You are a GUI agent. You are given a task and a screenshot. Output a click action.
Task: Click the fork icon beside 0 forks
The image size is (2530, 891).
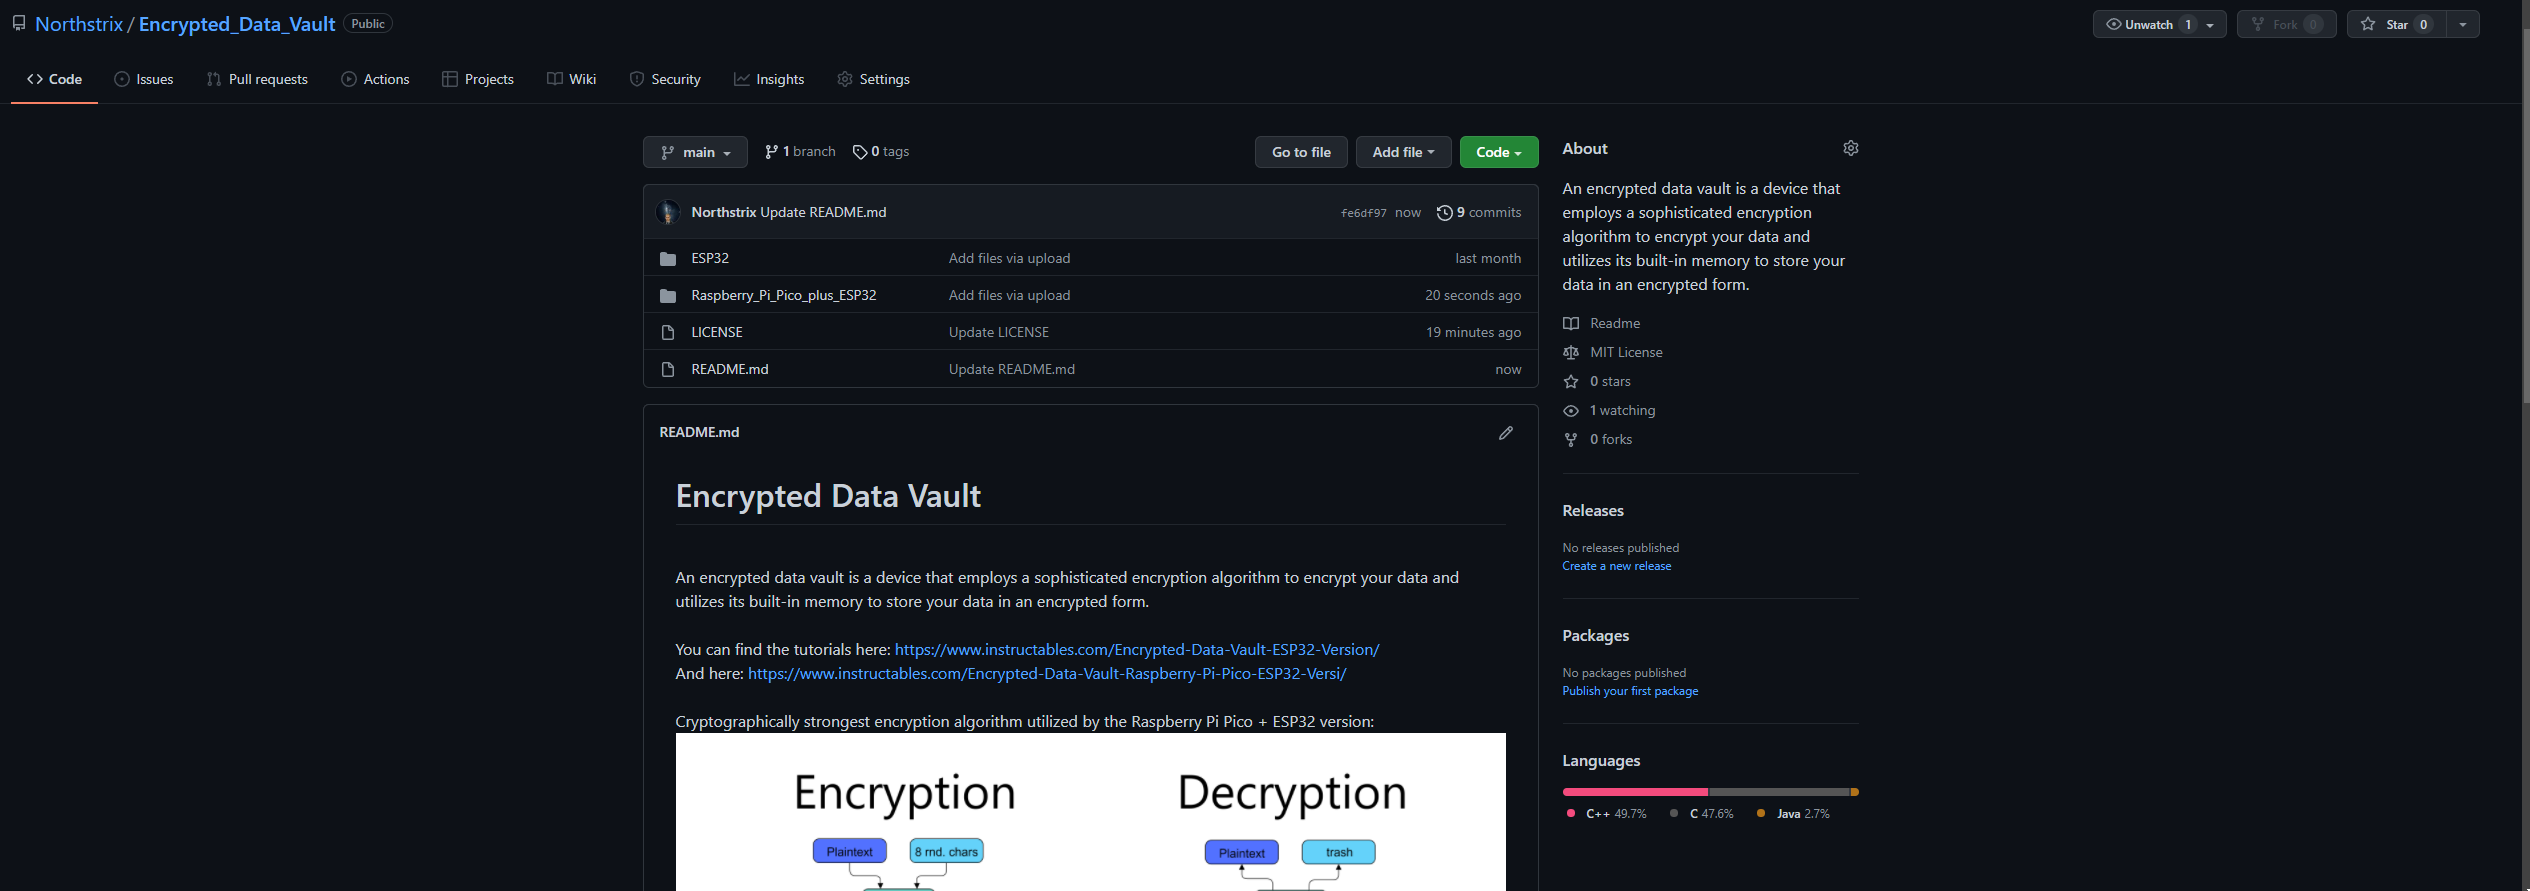(x=1571, y=440)
